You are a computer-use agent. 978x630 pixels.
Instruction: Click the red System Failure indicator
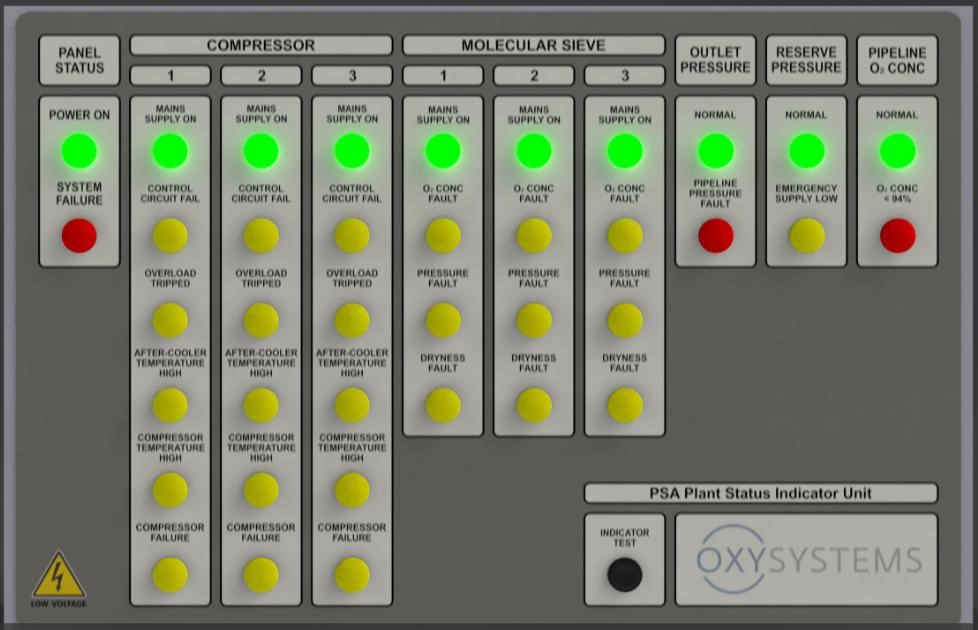click(79, 236)
